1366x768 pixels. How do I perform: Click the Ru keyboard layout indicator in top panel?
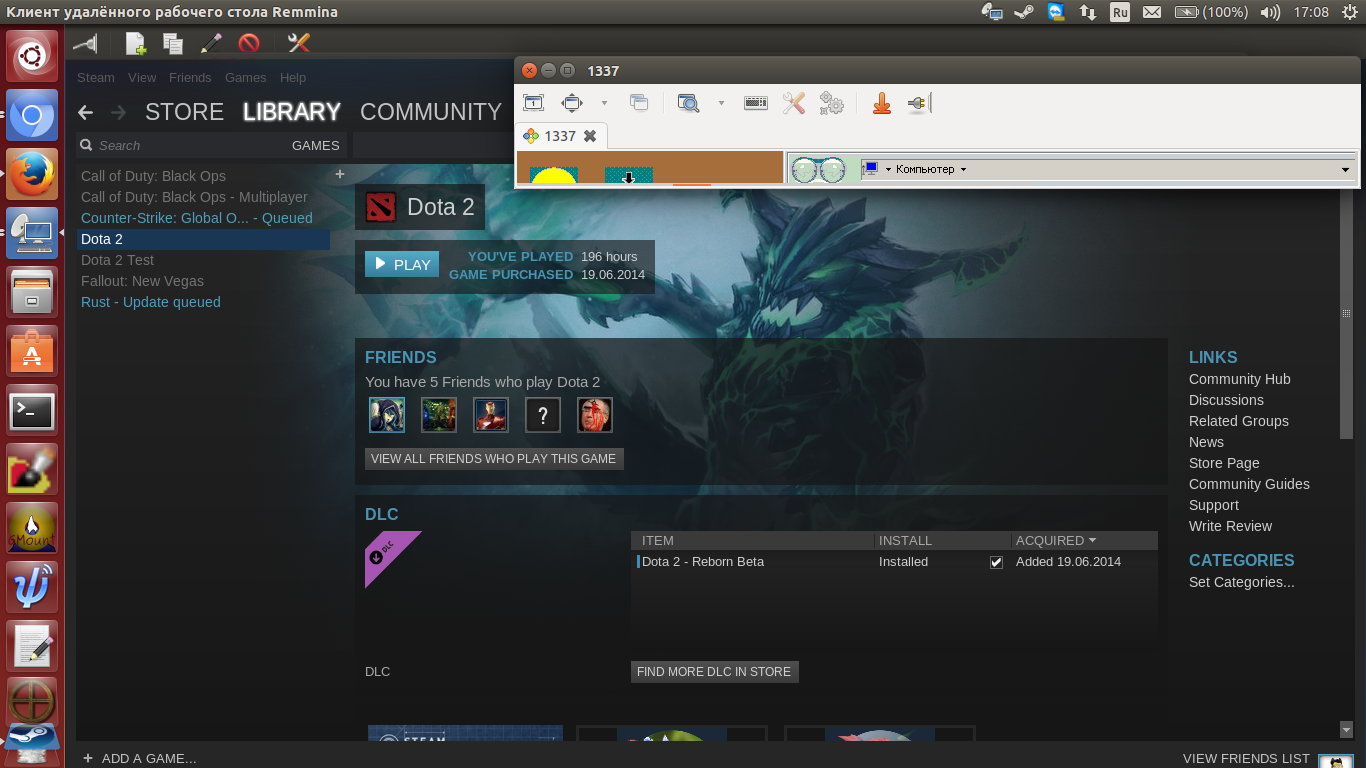pyautogui.click(x=1120, y=12)
